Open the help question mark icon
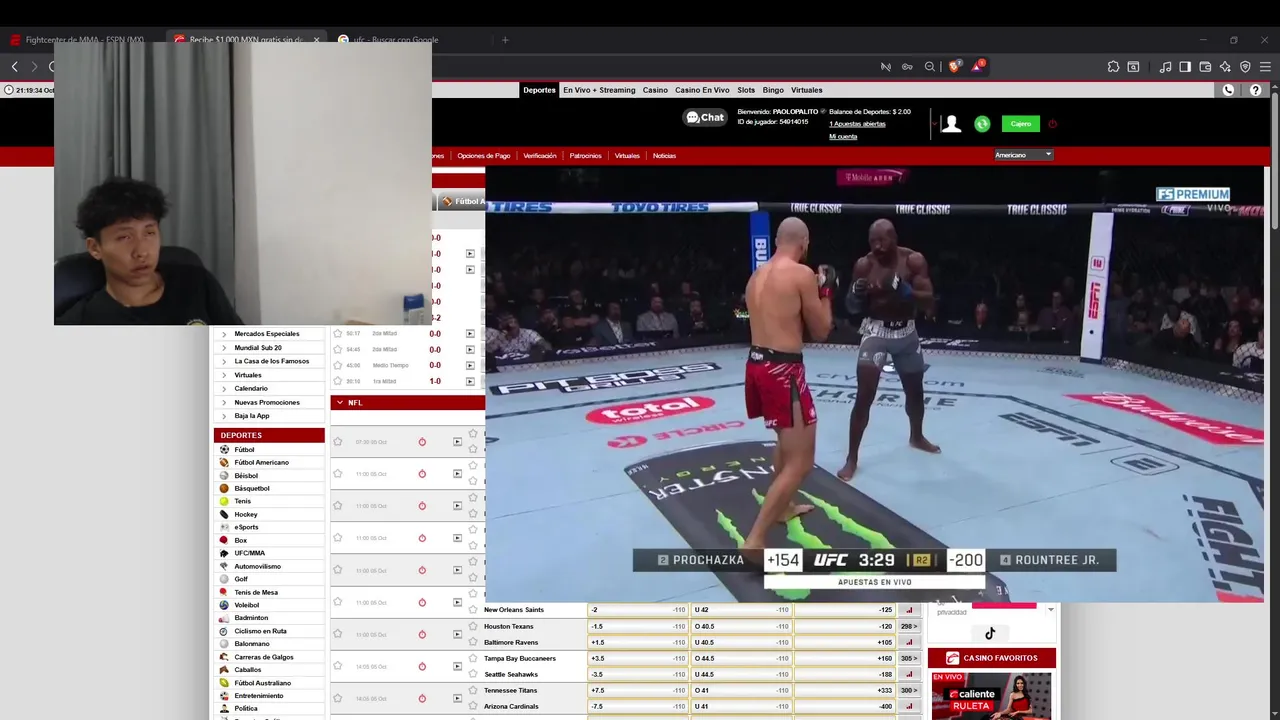This screenshot has height=720, width=1280. coord(1255,90)
